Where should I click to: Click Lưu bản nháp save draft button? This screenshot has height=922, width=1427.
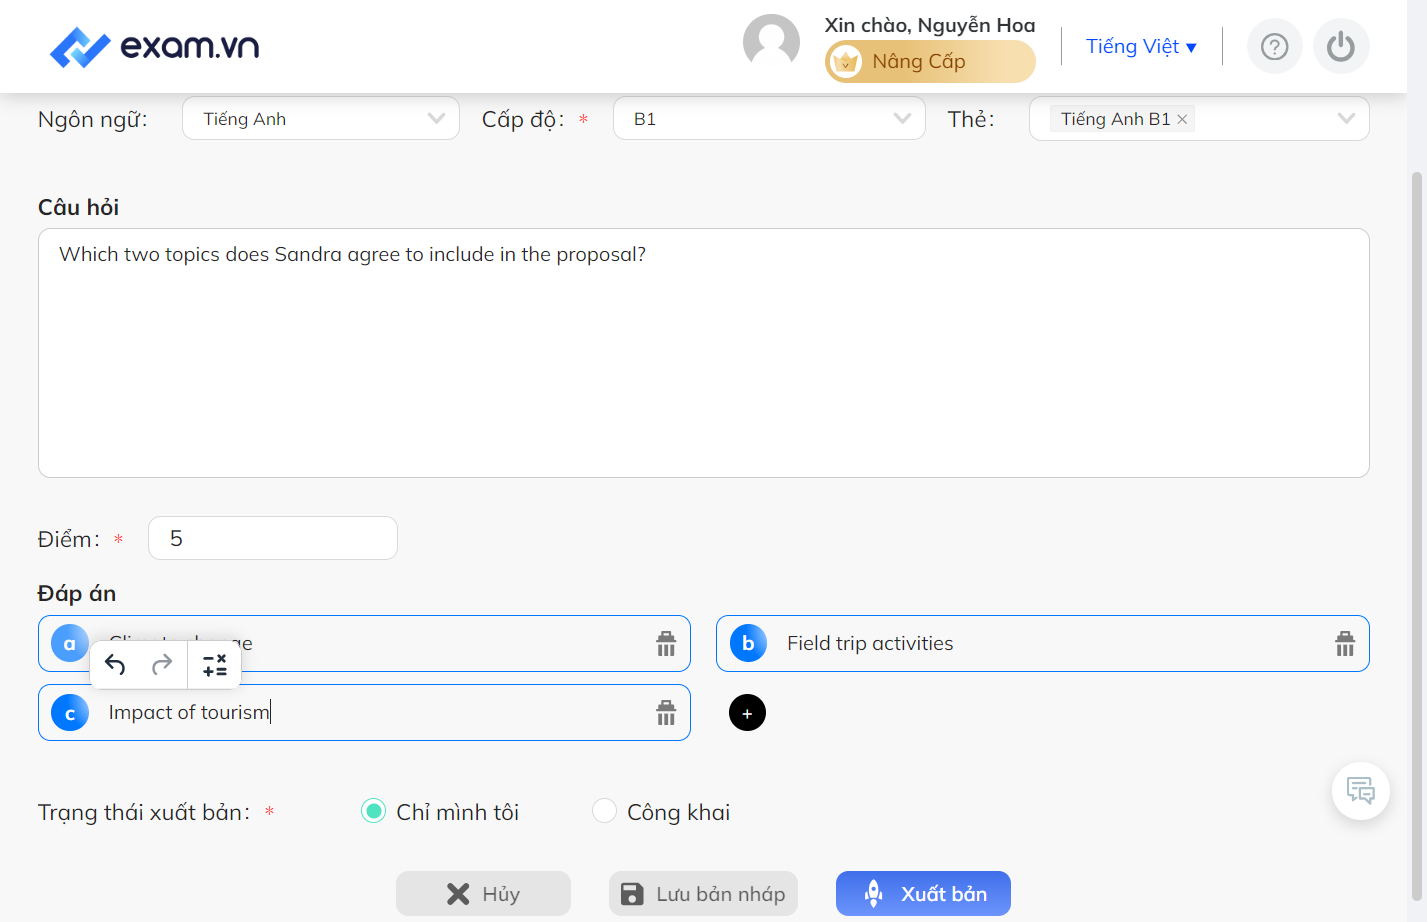pyautogui.click(x=703, y=894)
